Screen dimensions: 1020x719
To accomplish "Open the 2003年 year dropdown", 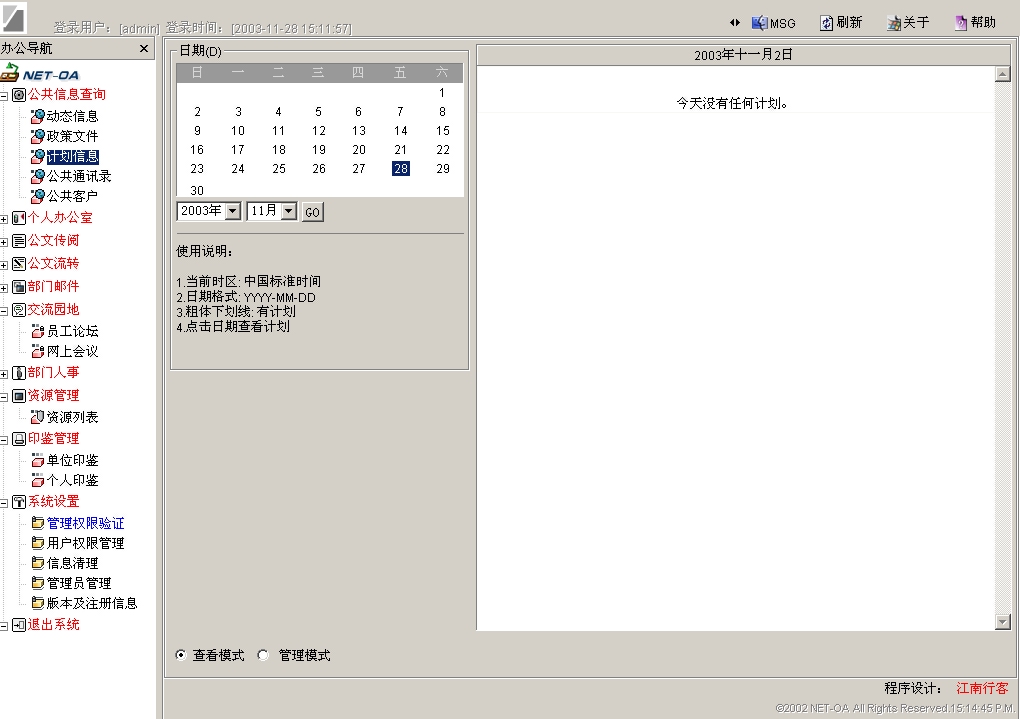I will coord(233,211).
